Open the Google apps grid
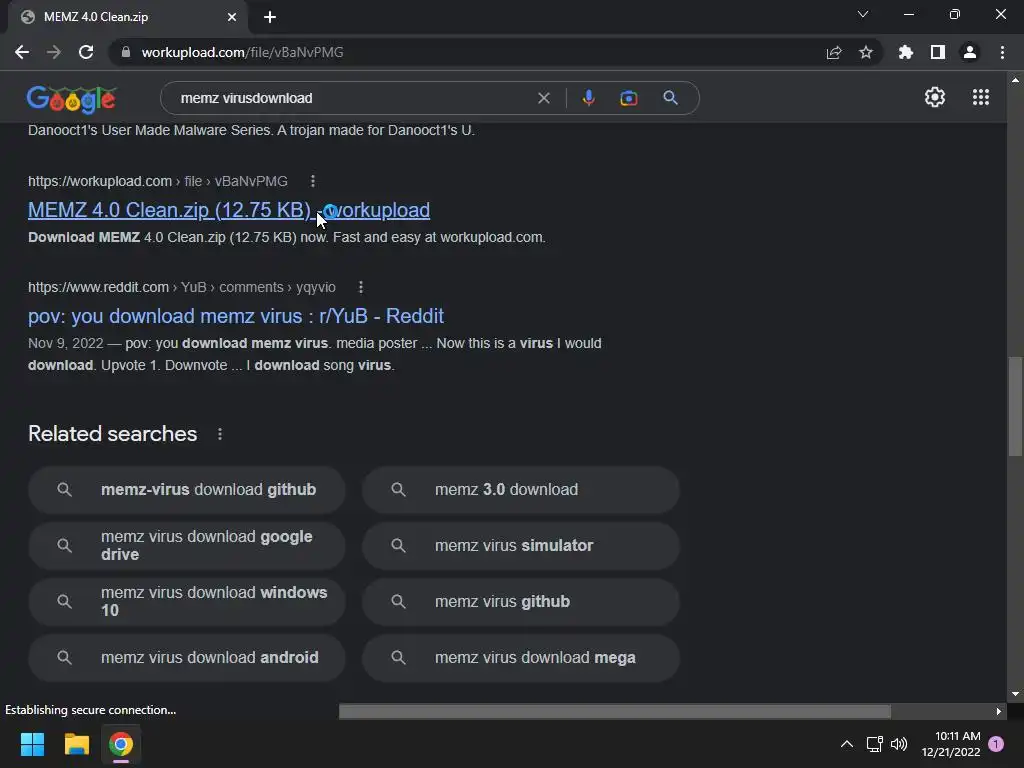 click(x=980, y=97)
